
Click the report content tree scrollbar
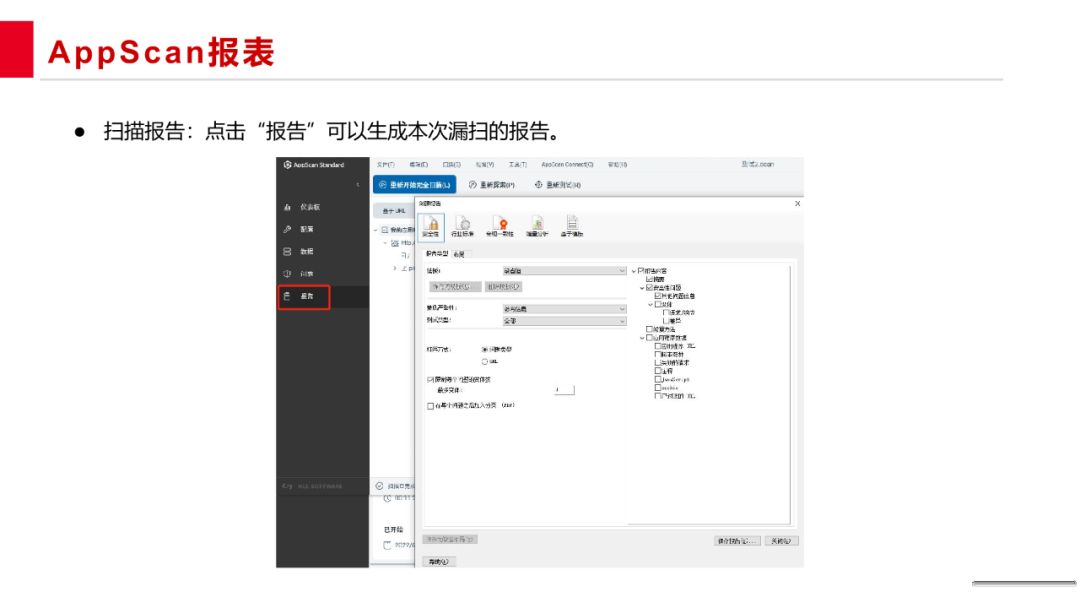(x=790, y=395)
